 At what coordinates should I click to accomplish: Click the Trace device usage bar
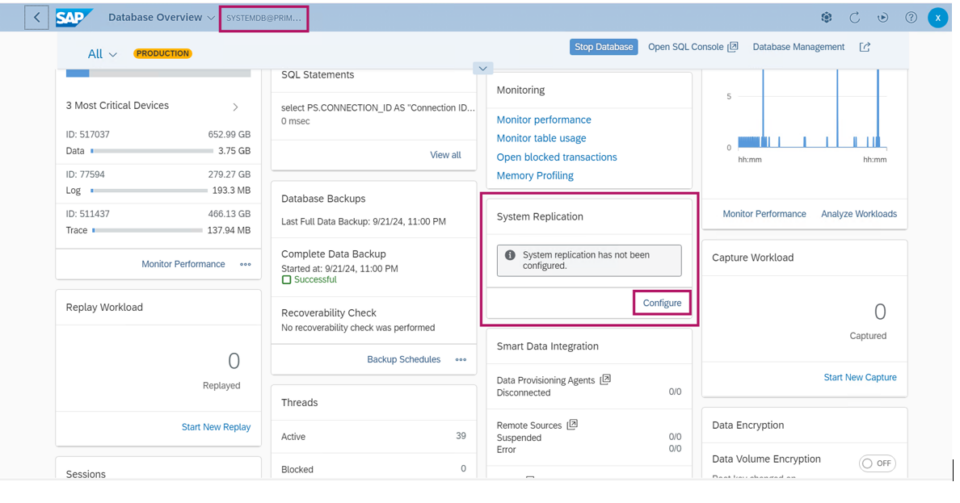(147, 230)
